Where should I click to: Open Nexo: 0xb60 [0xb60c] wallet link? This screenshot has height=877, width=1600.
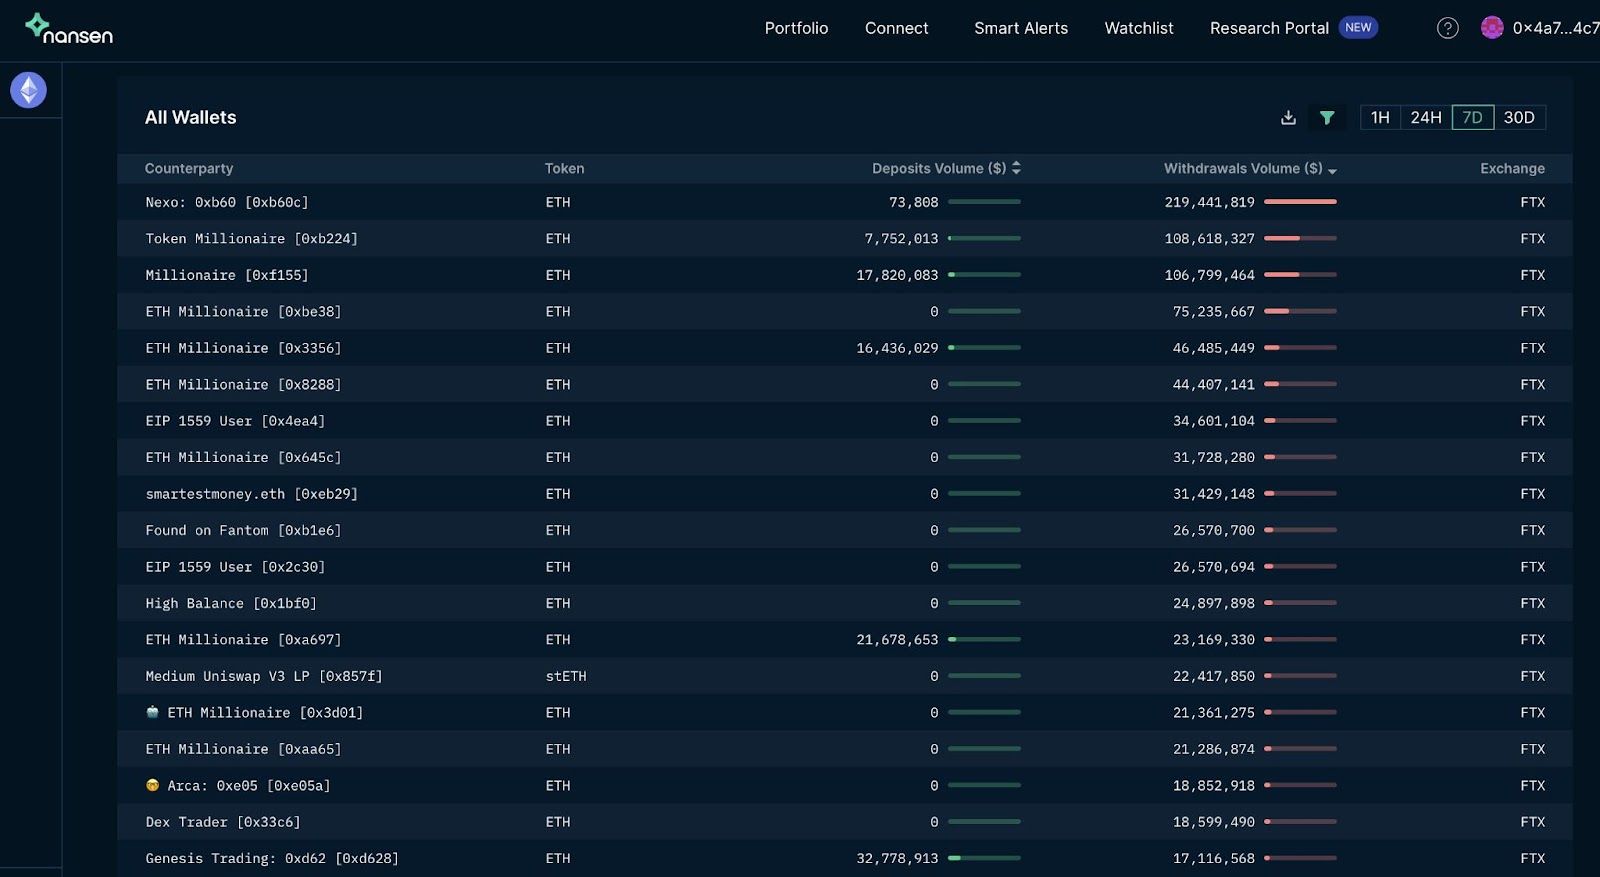click(x=226, y=203)
